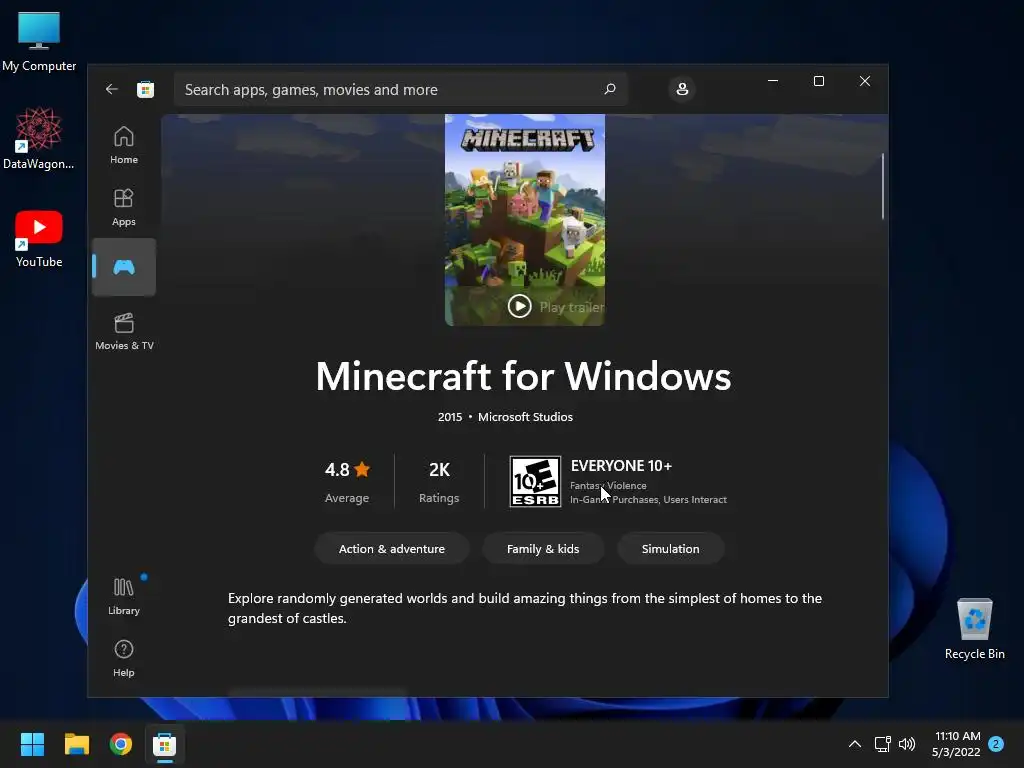The image size is (1024, 768).
Task: Click the Minecraft cover art thumbnail
Action: (525, 219)
